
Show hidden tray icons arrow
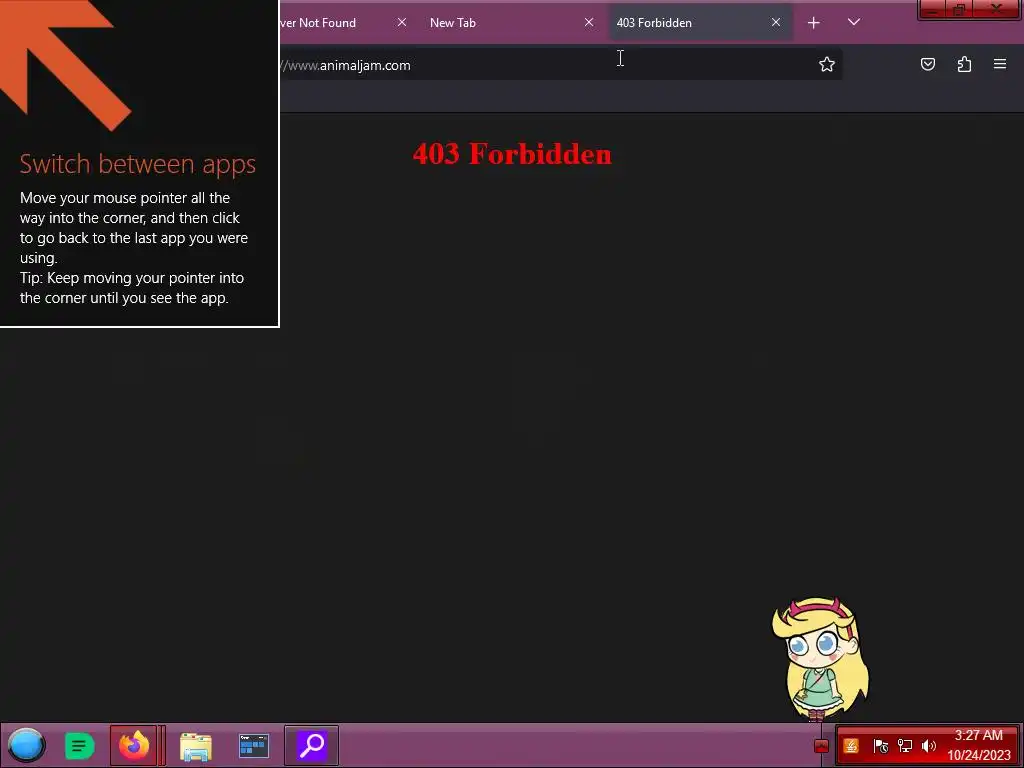pos(822,746)
